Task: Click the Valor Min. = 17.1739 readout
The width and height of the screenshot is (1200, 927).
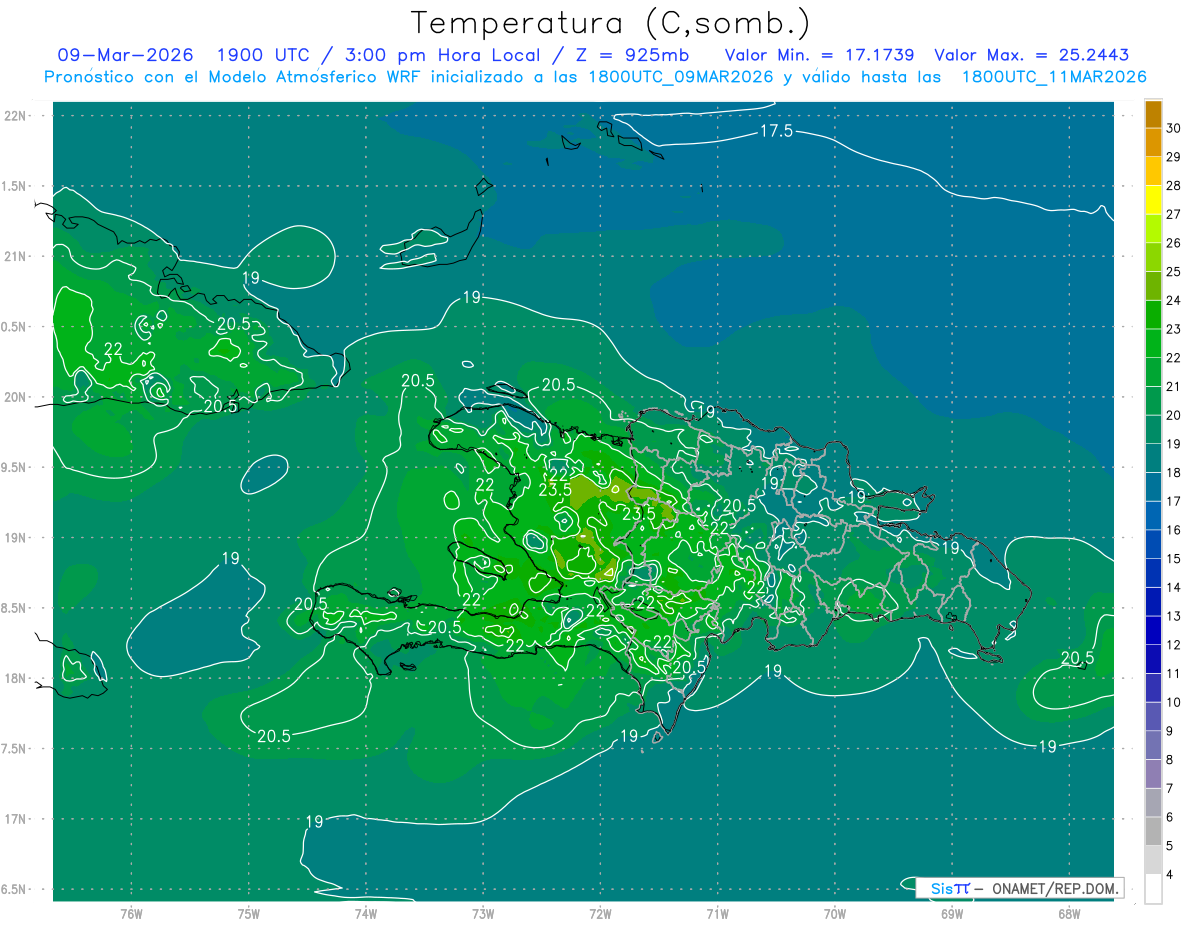Action: click(x=819, y=55)
